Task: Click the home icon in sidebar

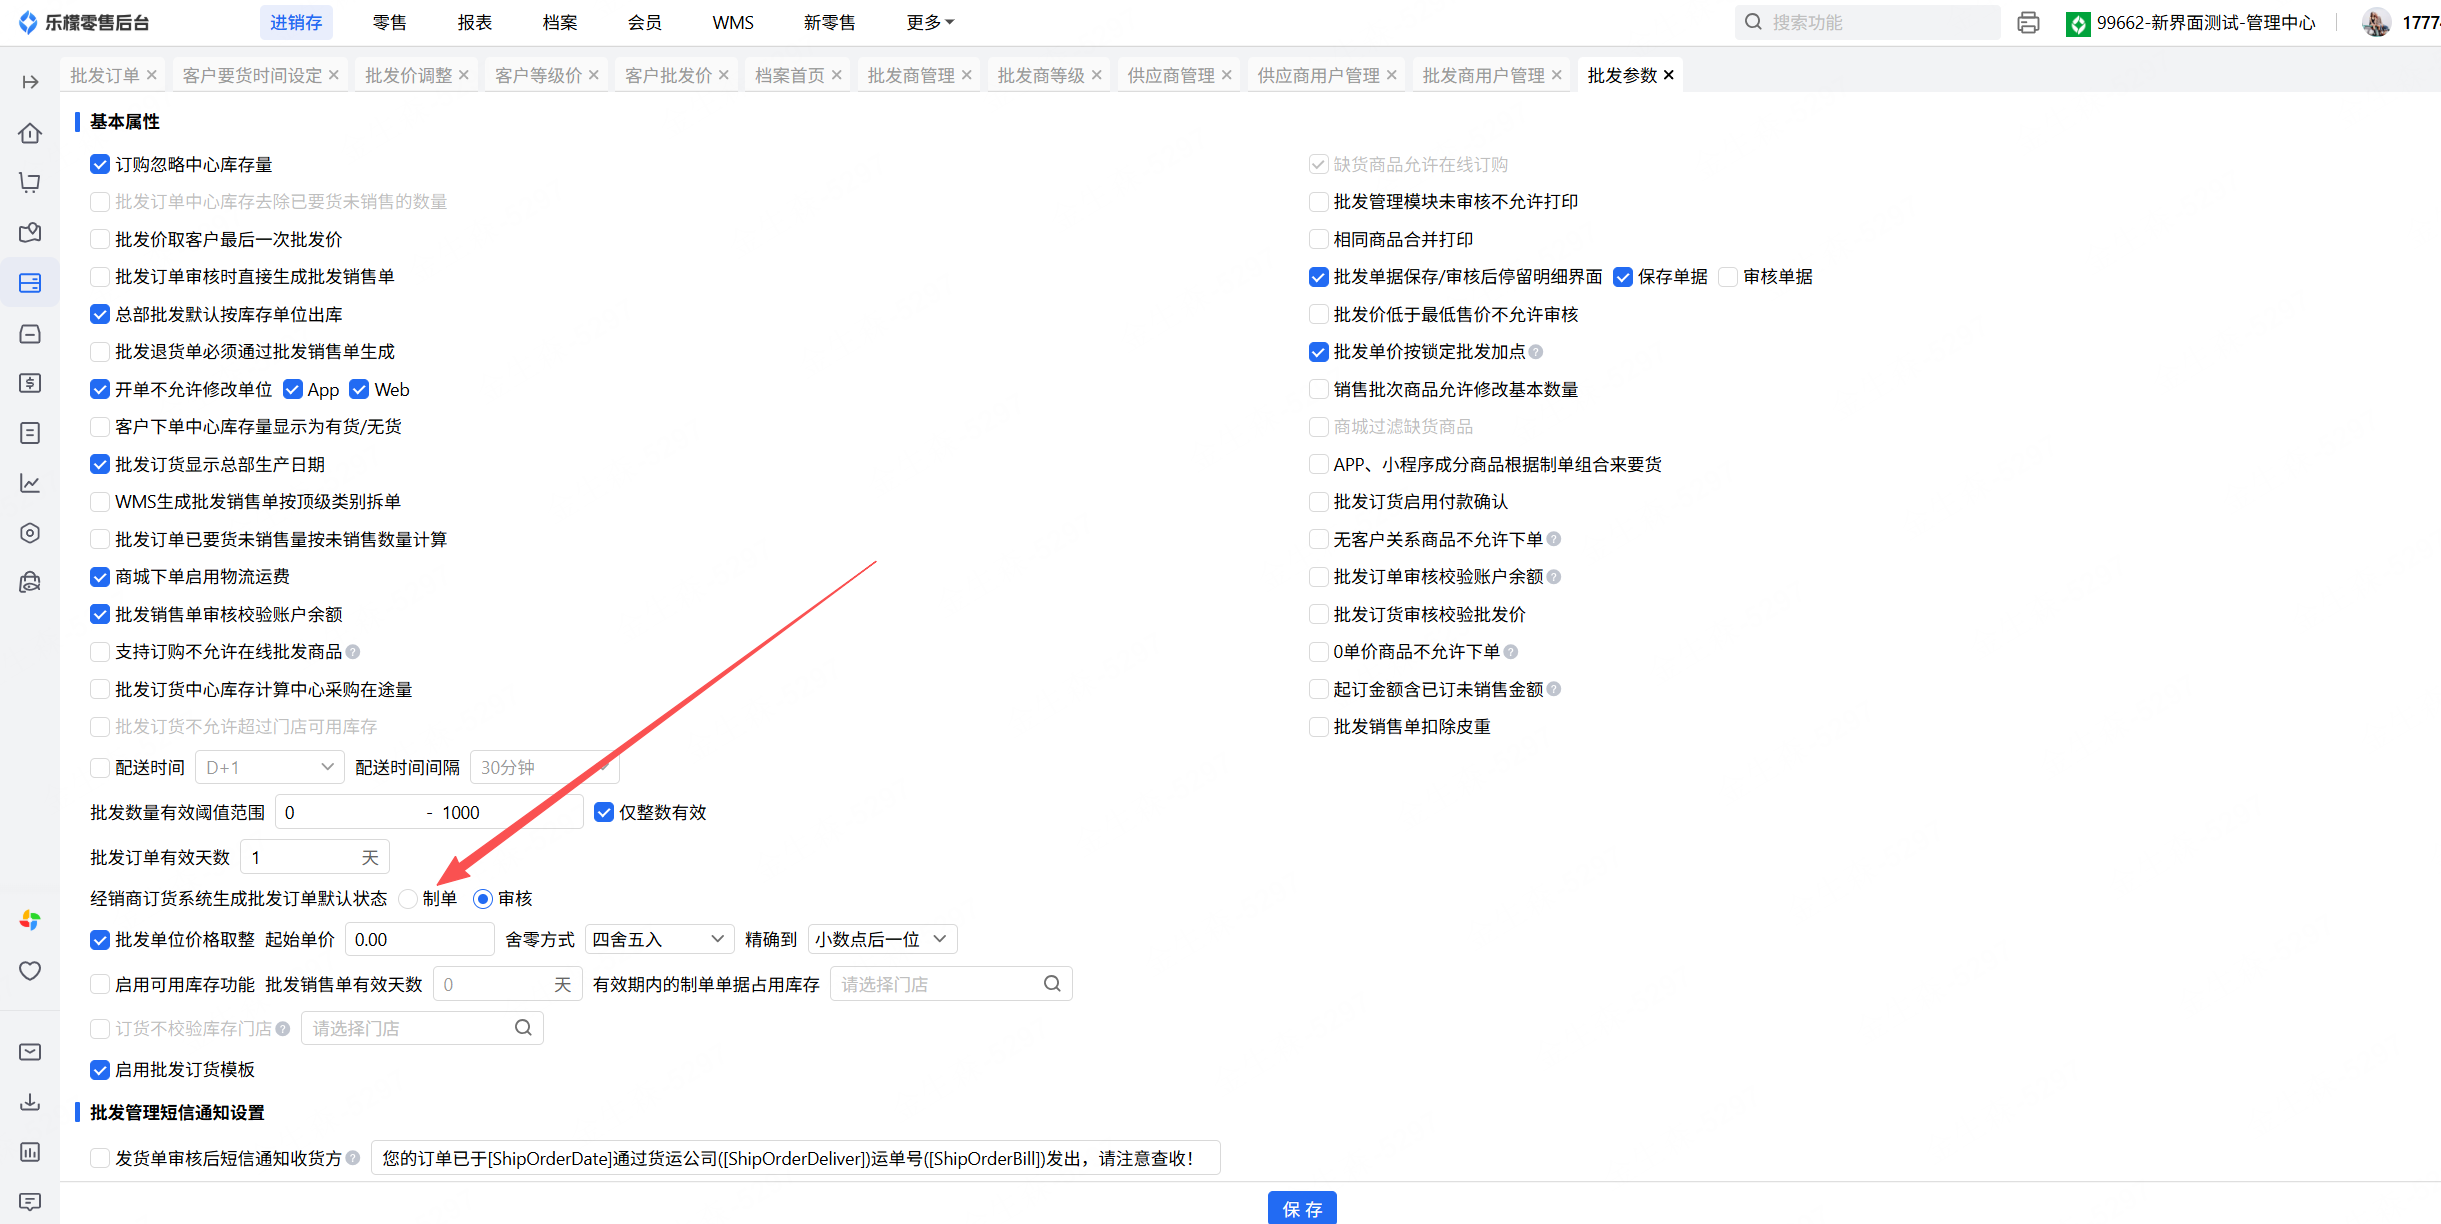Action: pyautogui.click(x=30, y=133)
